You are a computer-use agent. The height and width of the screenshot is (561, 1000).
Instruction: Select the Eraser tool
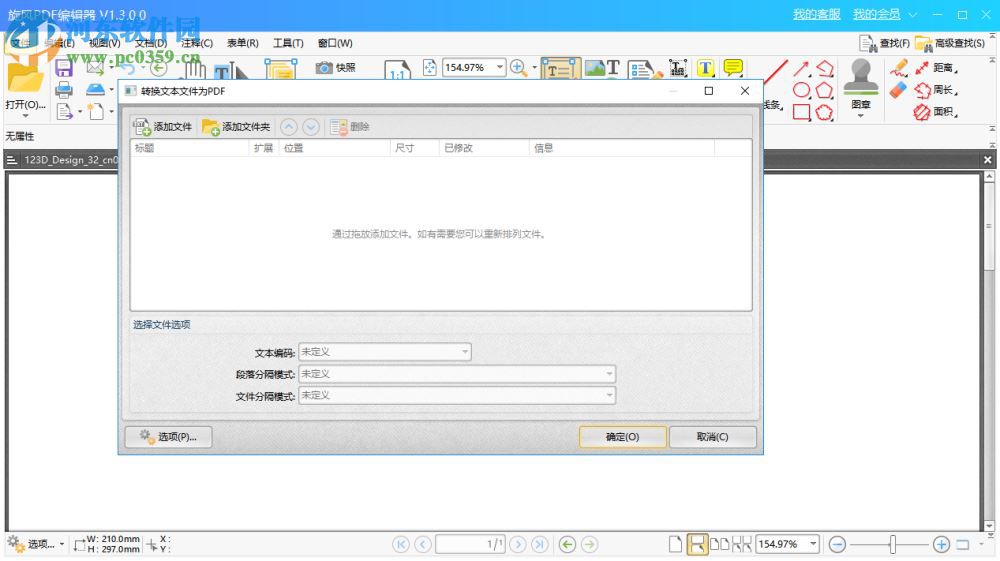click(x=898, y=90)
